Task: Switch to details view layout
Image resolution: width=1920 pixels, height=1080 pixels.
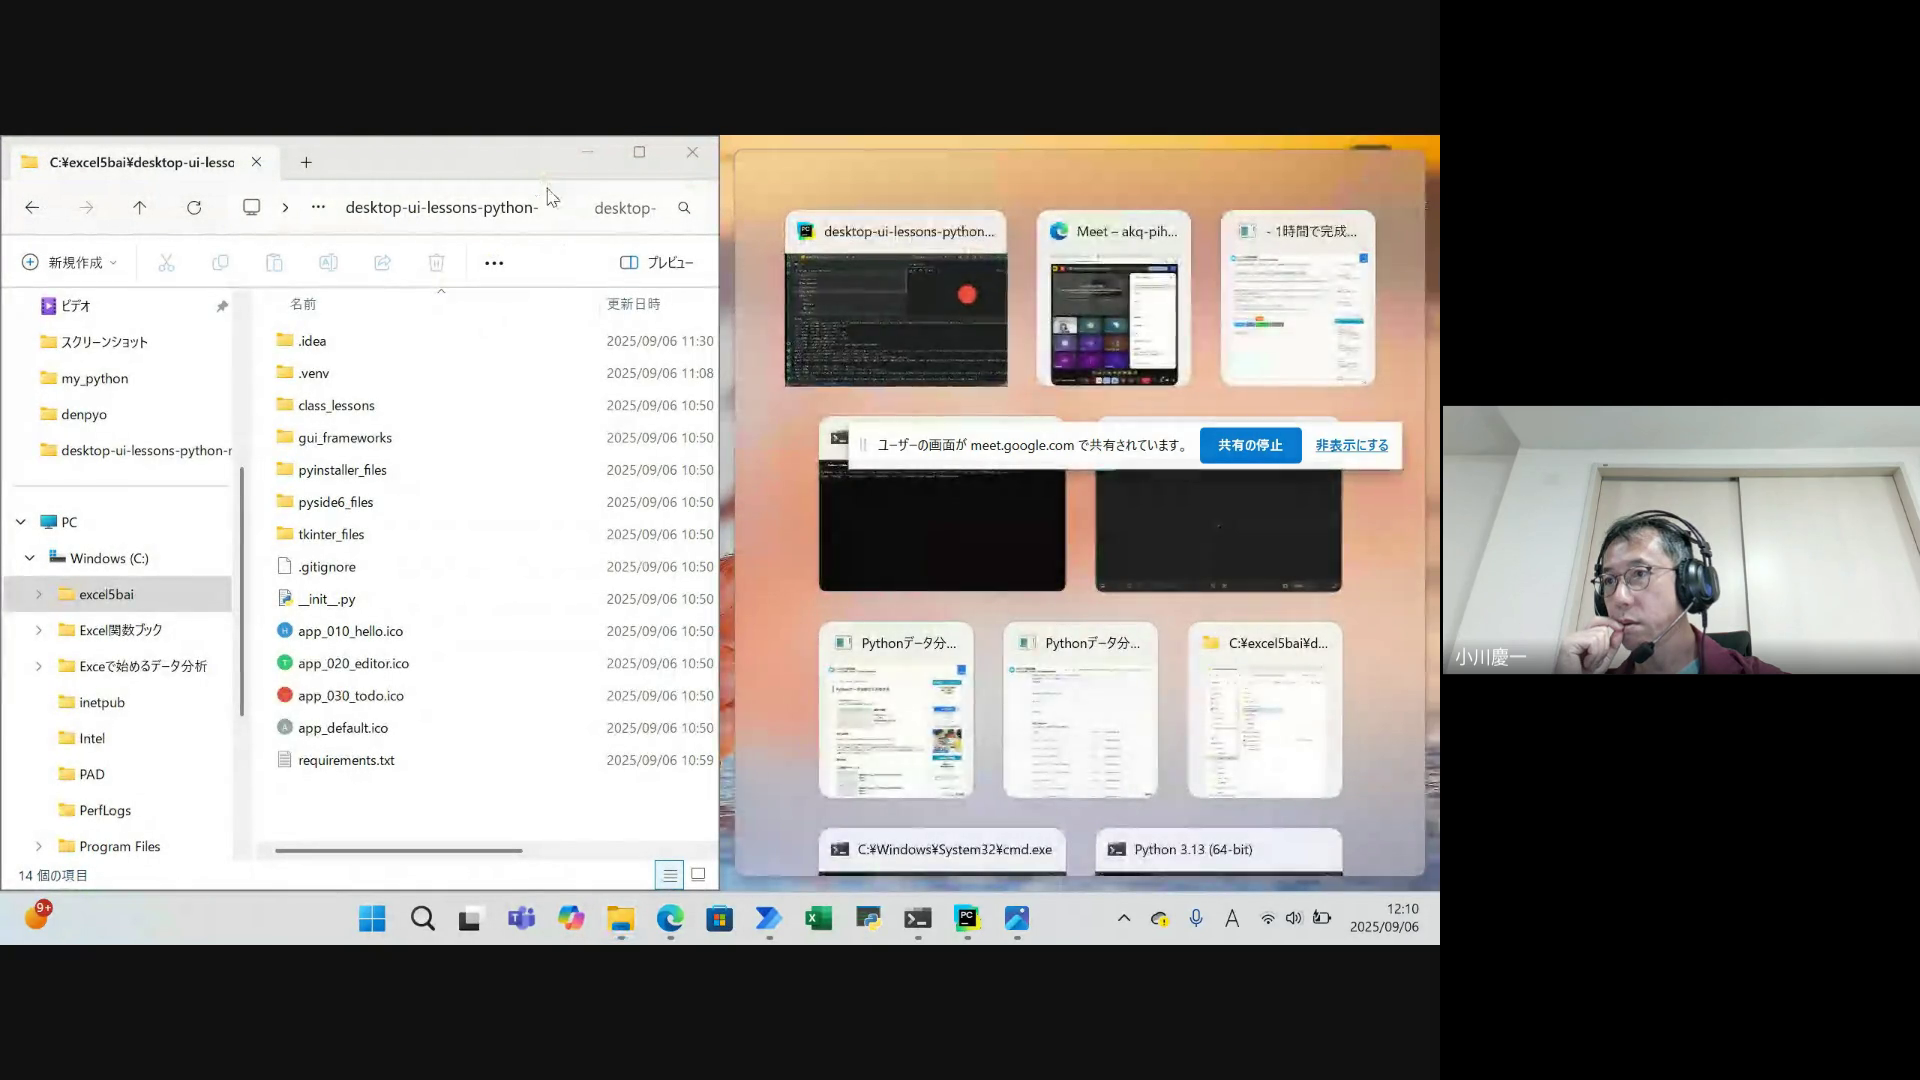Action: [x=669, y=875]
